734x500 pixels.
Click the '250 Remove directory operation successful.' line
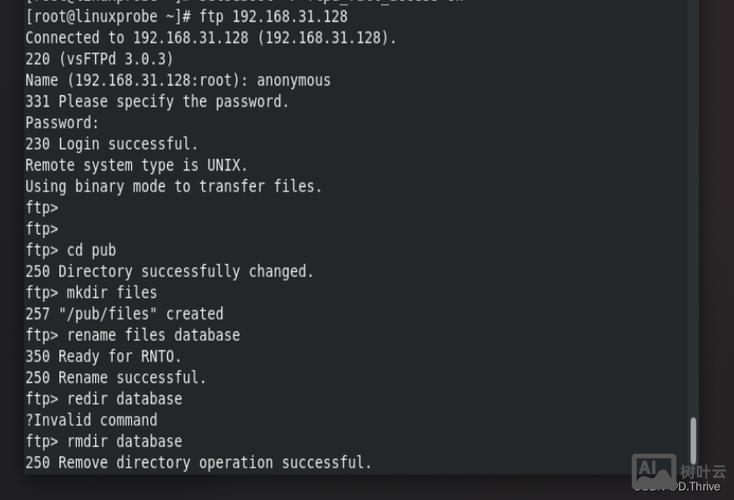coord(198,462)
